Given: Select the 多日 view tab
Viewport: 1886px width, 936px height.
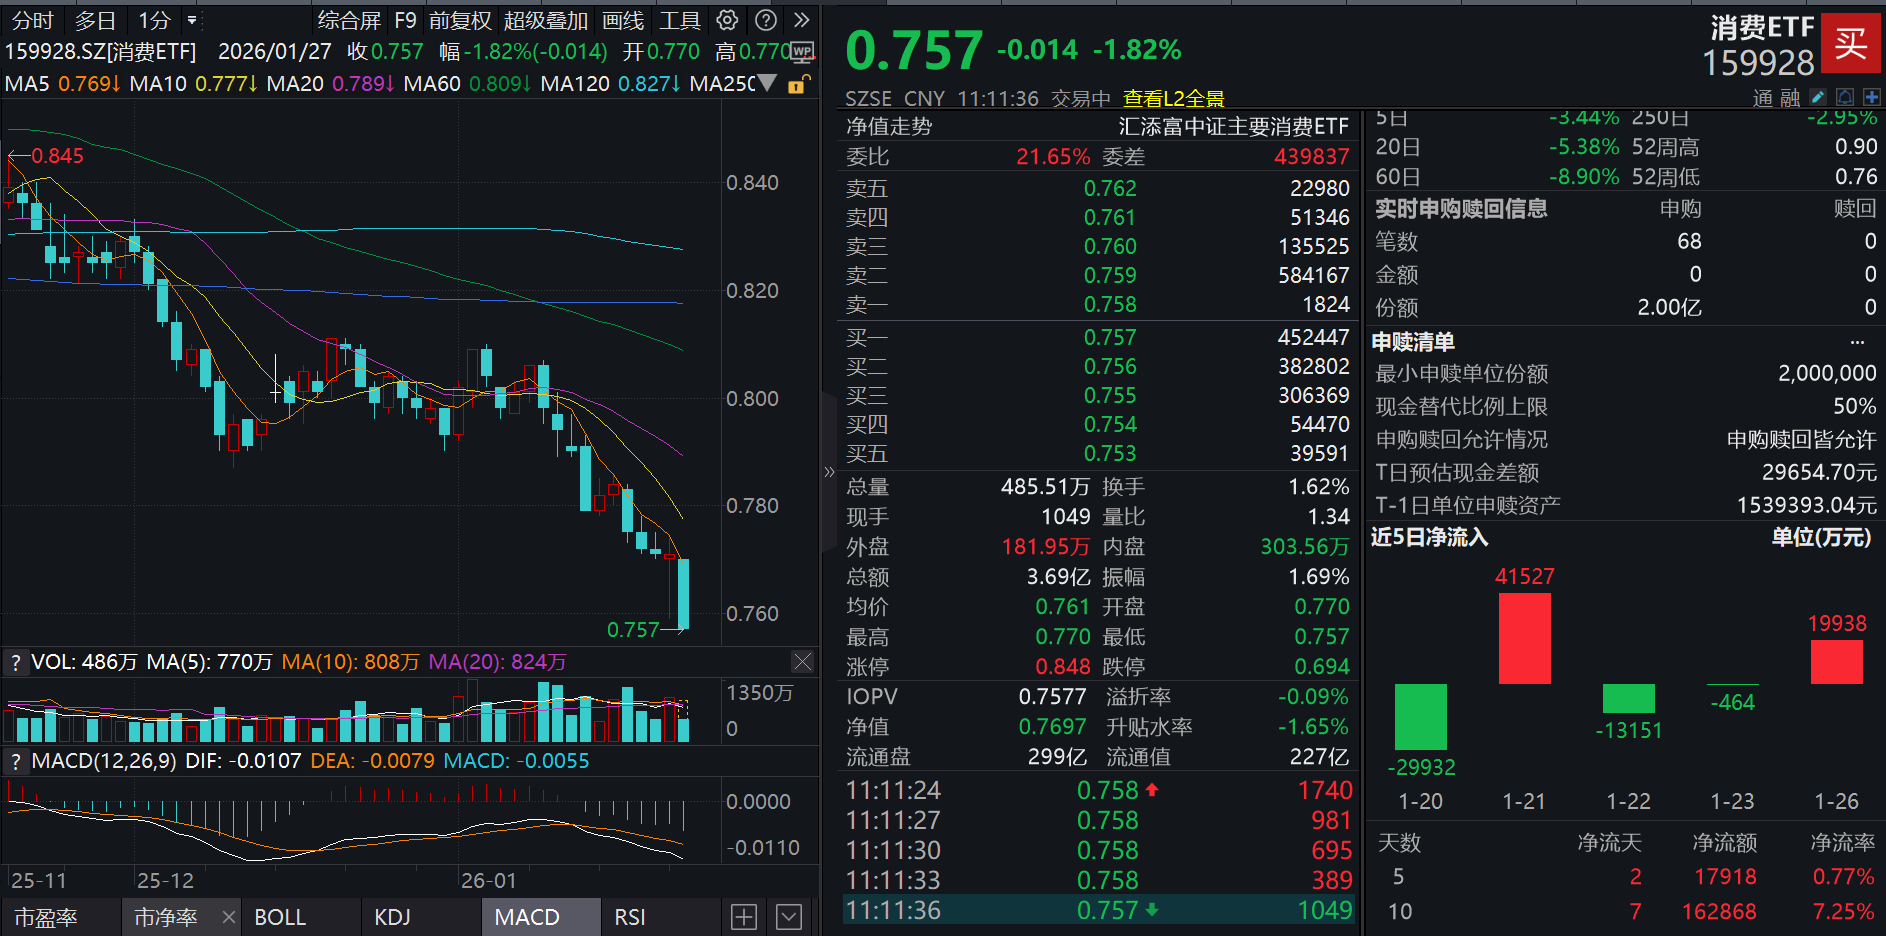Looking at the screenshot, I should [91, 20].
